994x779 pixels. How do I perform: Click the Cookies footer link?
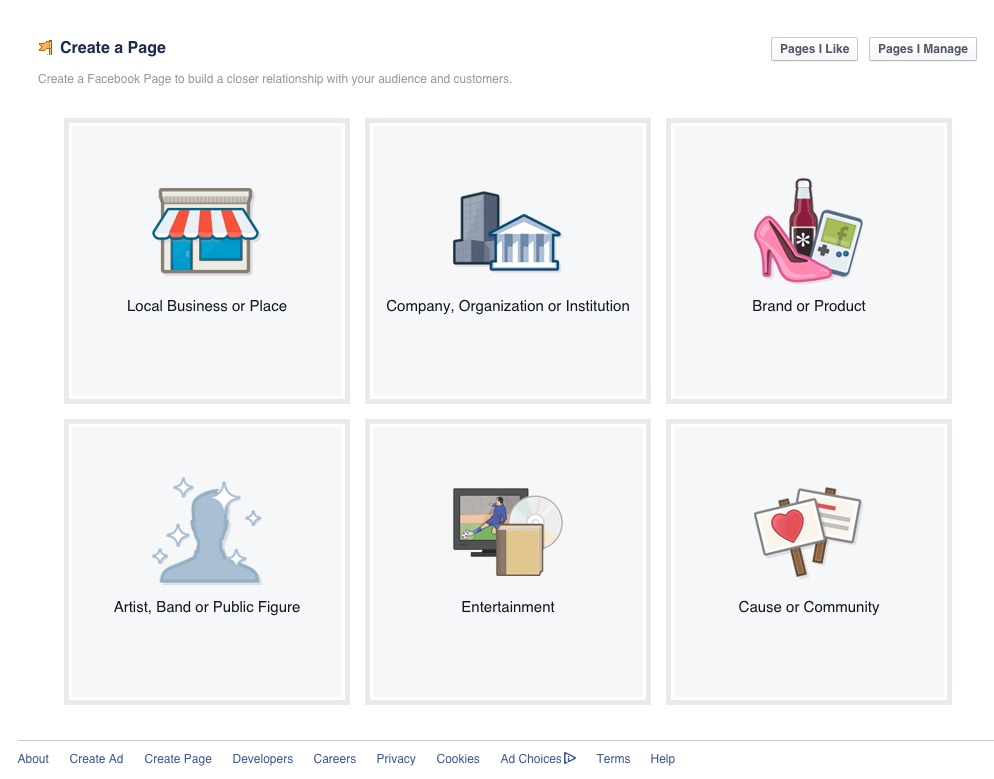[457, 758]
